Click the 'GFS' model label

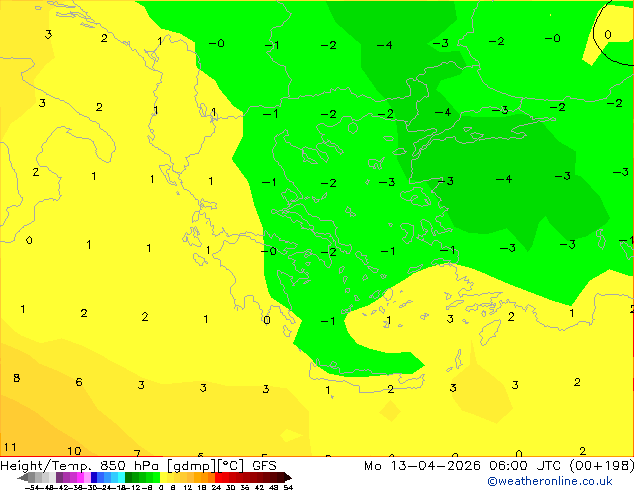tap(264, 466)
